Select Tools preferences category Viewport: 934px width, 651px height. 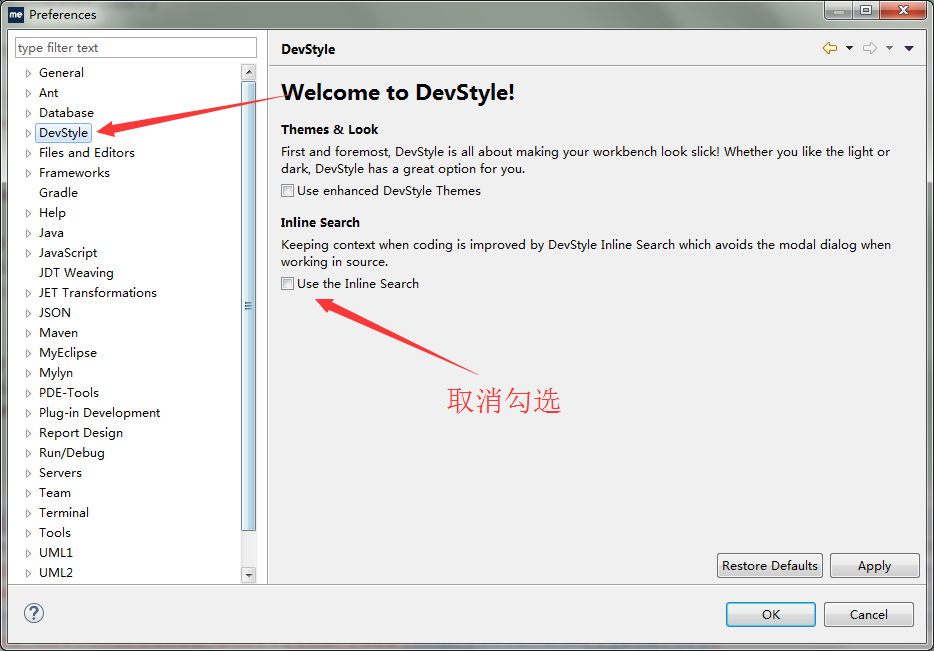[55, 532]
